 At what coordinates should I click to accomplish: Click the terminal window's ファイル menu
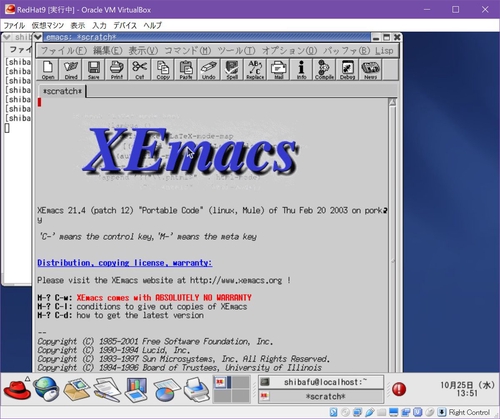[20, 50]
